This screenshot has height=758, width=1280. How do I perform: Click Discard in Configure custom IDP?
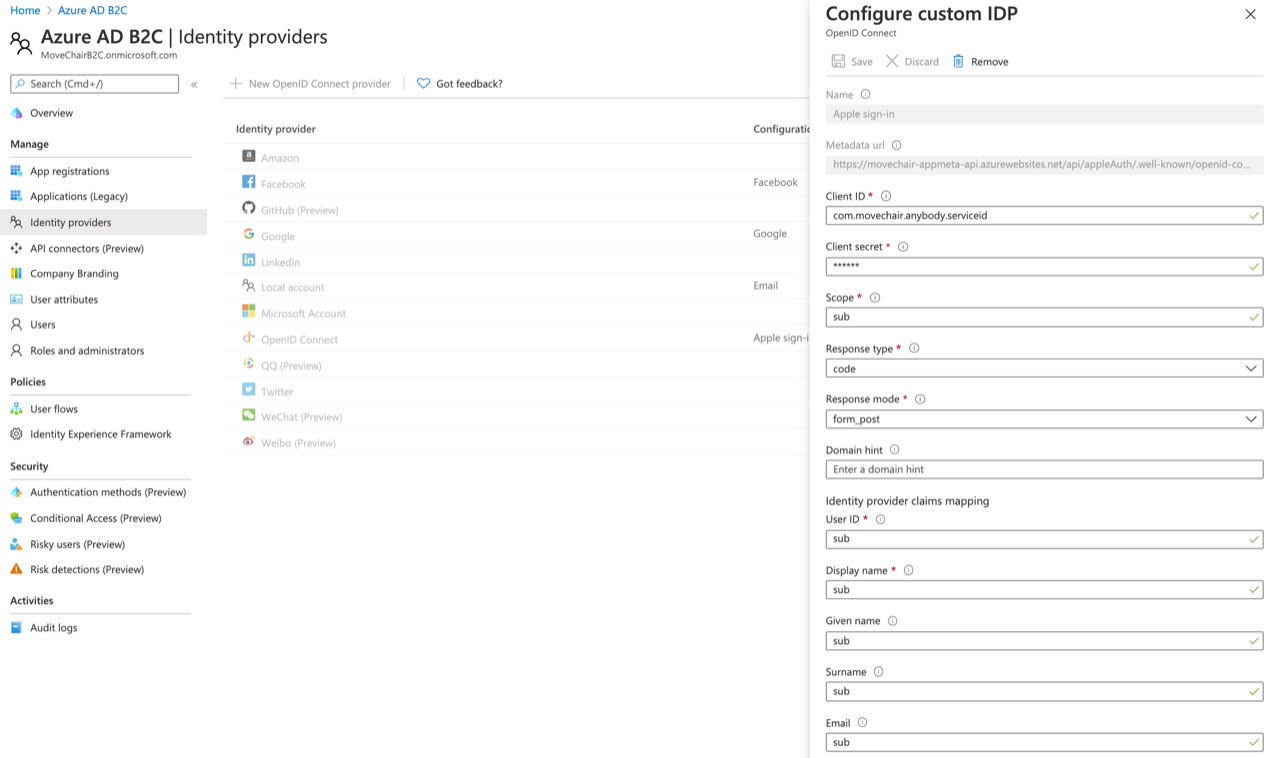912,61
